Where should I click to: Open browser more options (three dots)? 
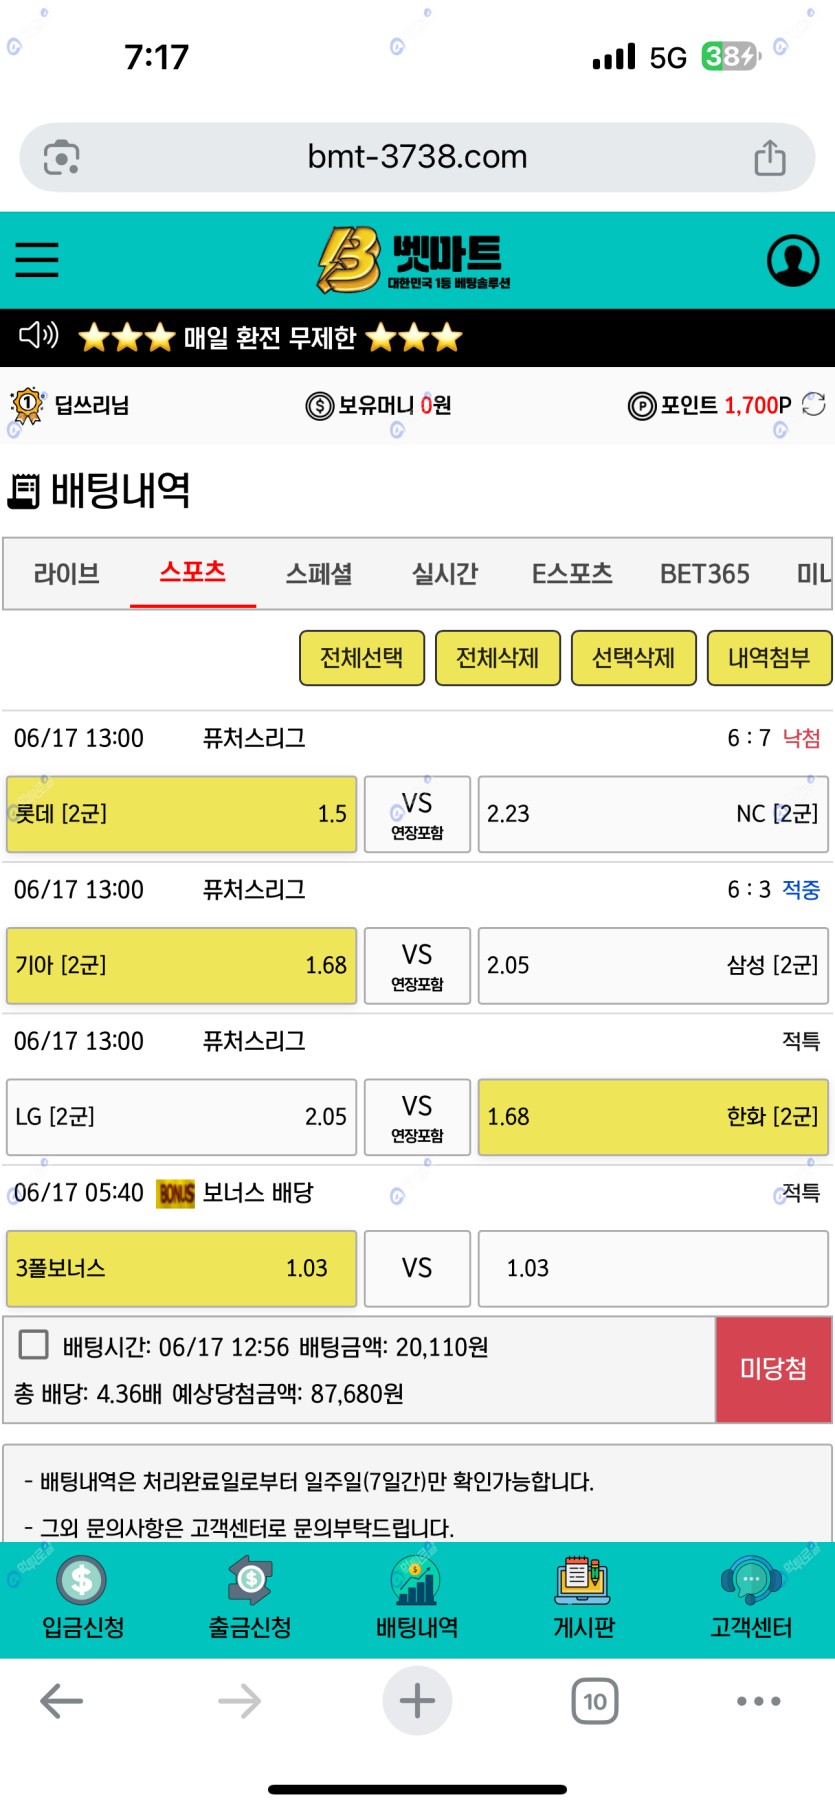pyautogui.click(x=758, y=1701)
